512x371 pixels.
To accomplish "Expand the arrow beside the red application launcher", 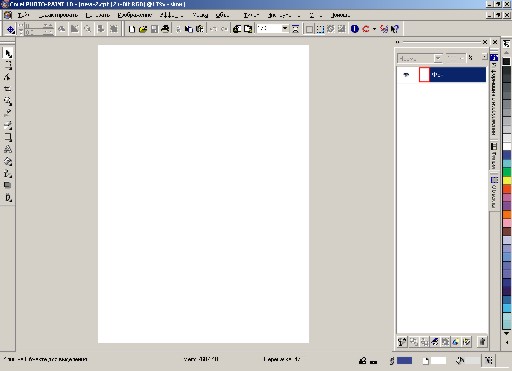I will tap(374, 29).
